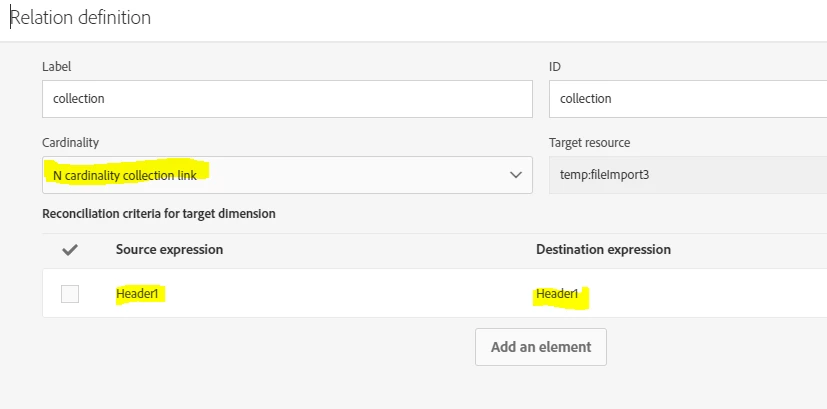The image size is (827, 409).
Task: Open the 'N cardinality collection link' dropdown
Action: (x=286, y=175)
